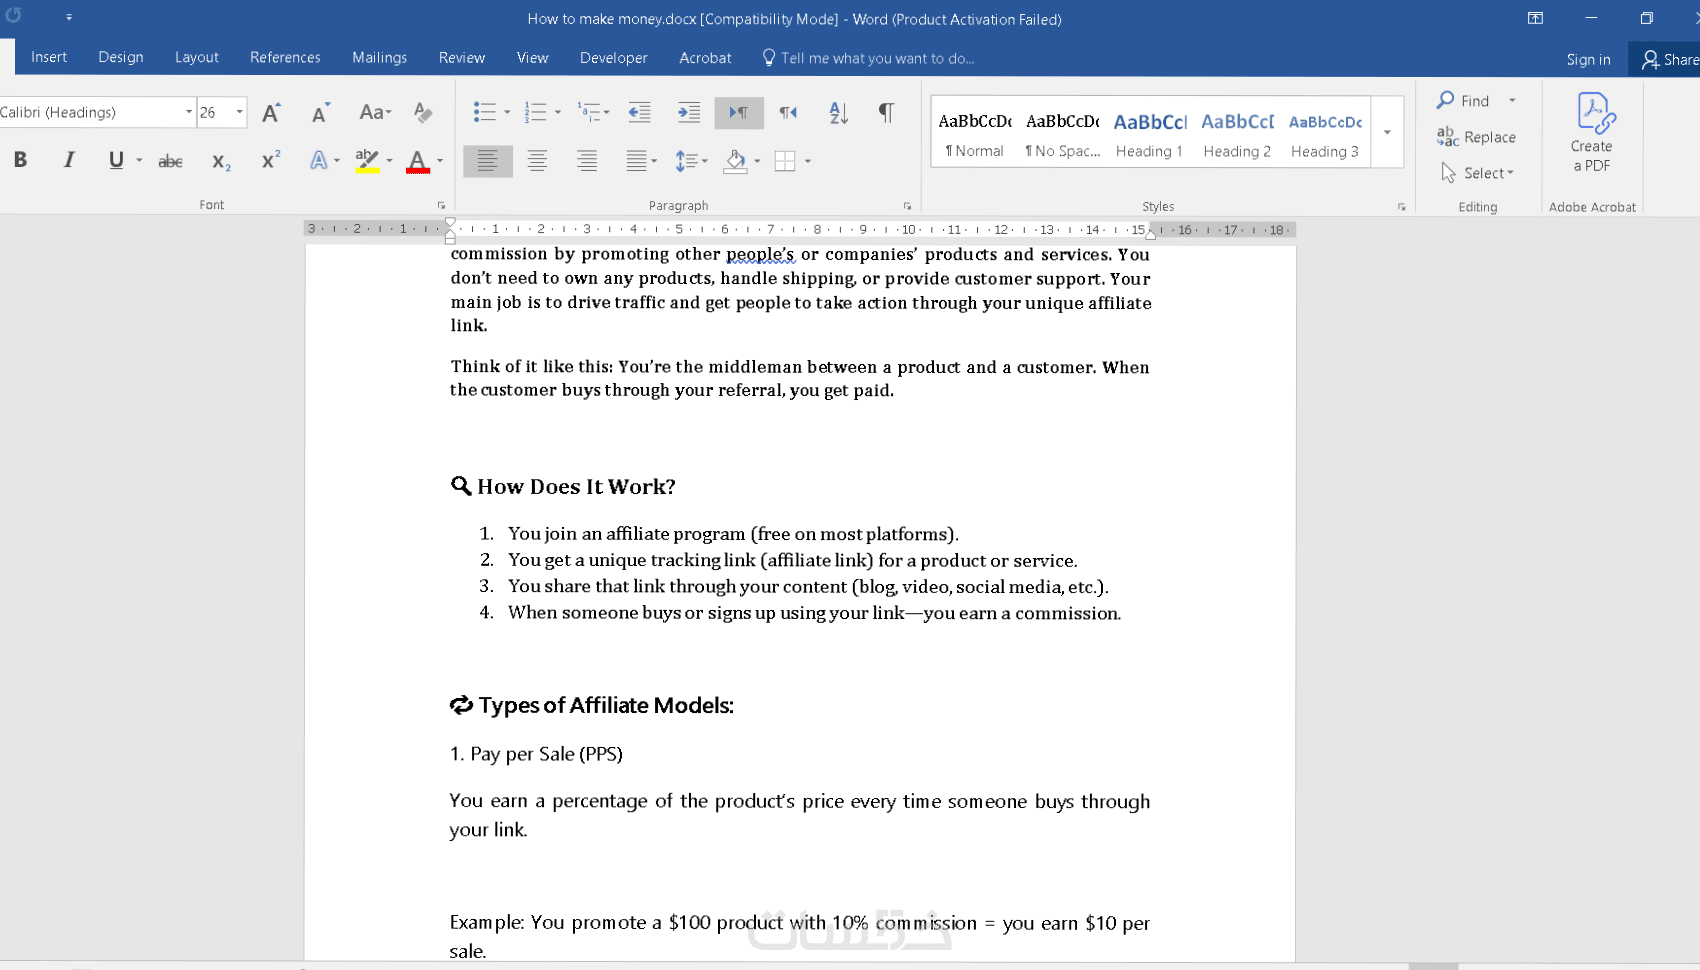
Task: Apply the Heading 1 style
Action: point(1150,133)
